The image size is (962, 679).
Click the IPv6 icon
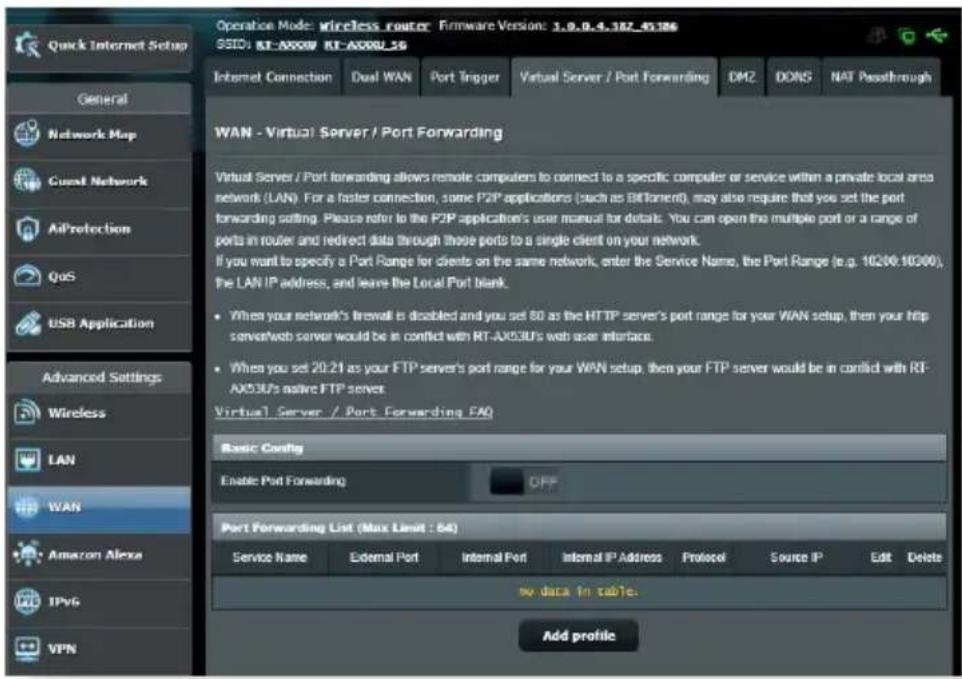click(27, 601)
